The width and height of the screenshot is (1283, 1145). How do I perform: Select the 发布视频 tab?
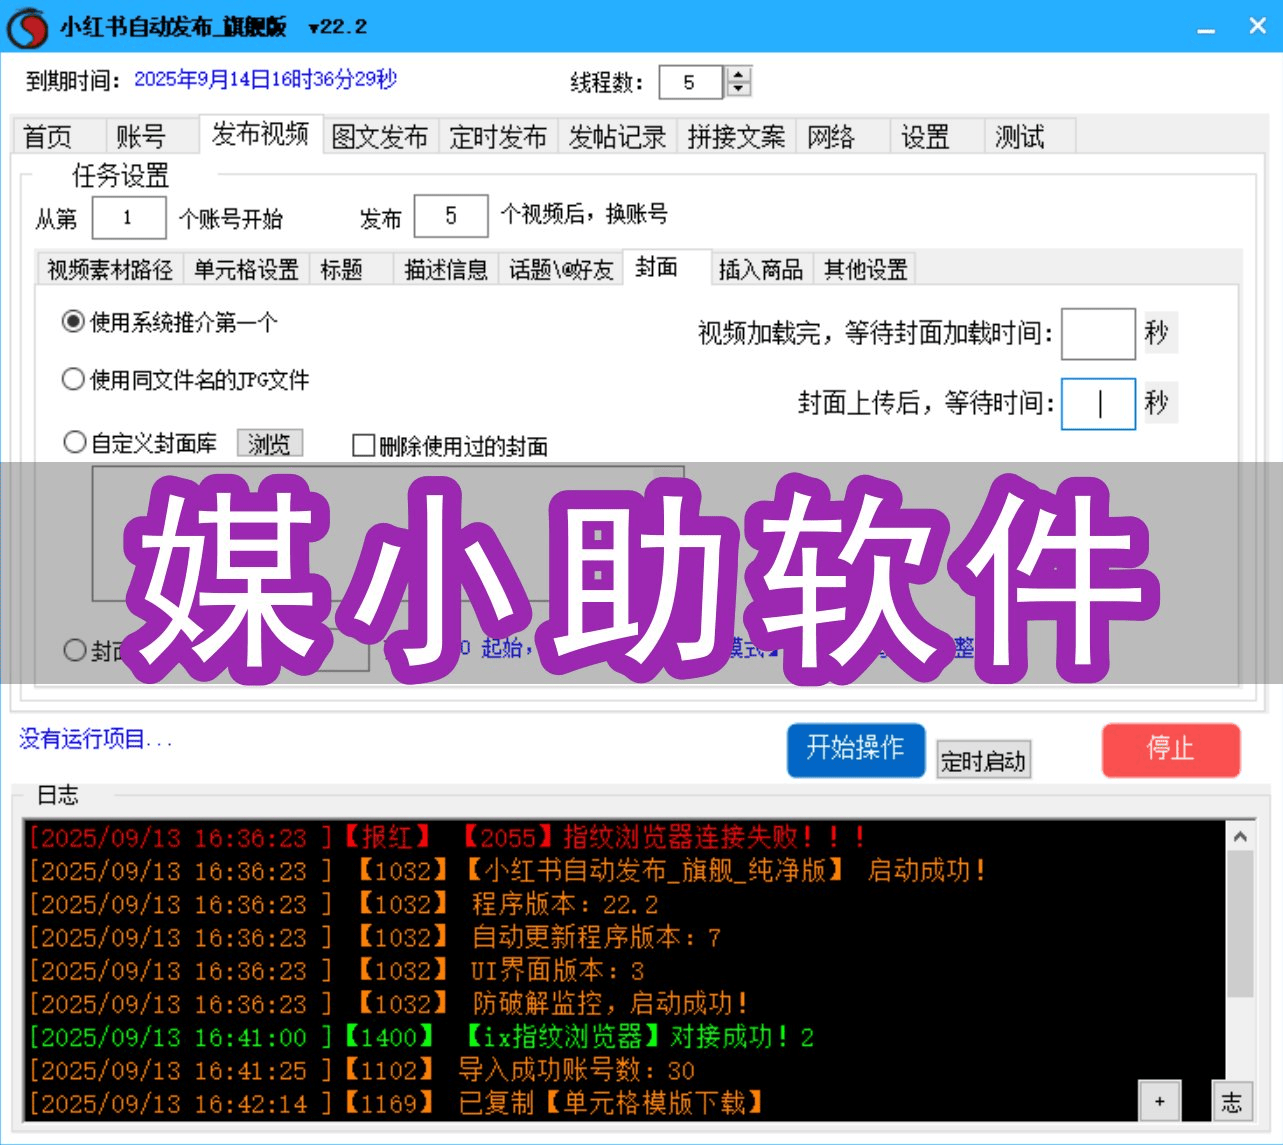pyautogui.click(x=260, y=134)
